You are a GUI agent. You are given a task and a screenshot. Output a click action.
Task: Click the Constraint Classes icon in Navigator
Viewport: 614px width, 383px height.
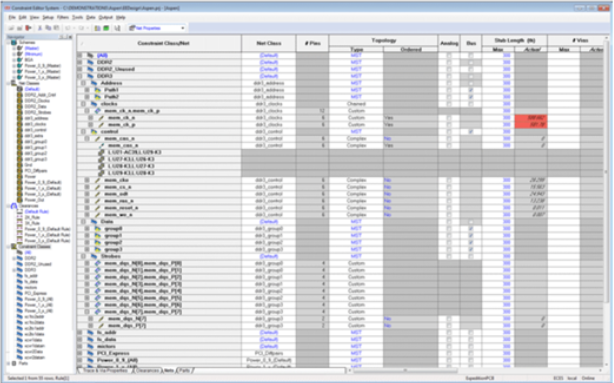14,246
